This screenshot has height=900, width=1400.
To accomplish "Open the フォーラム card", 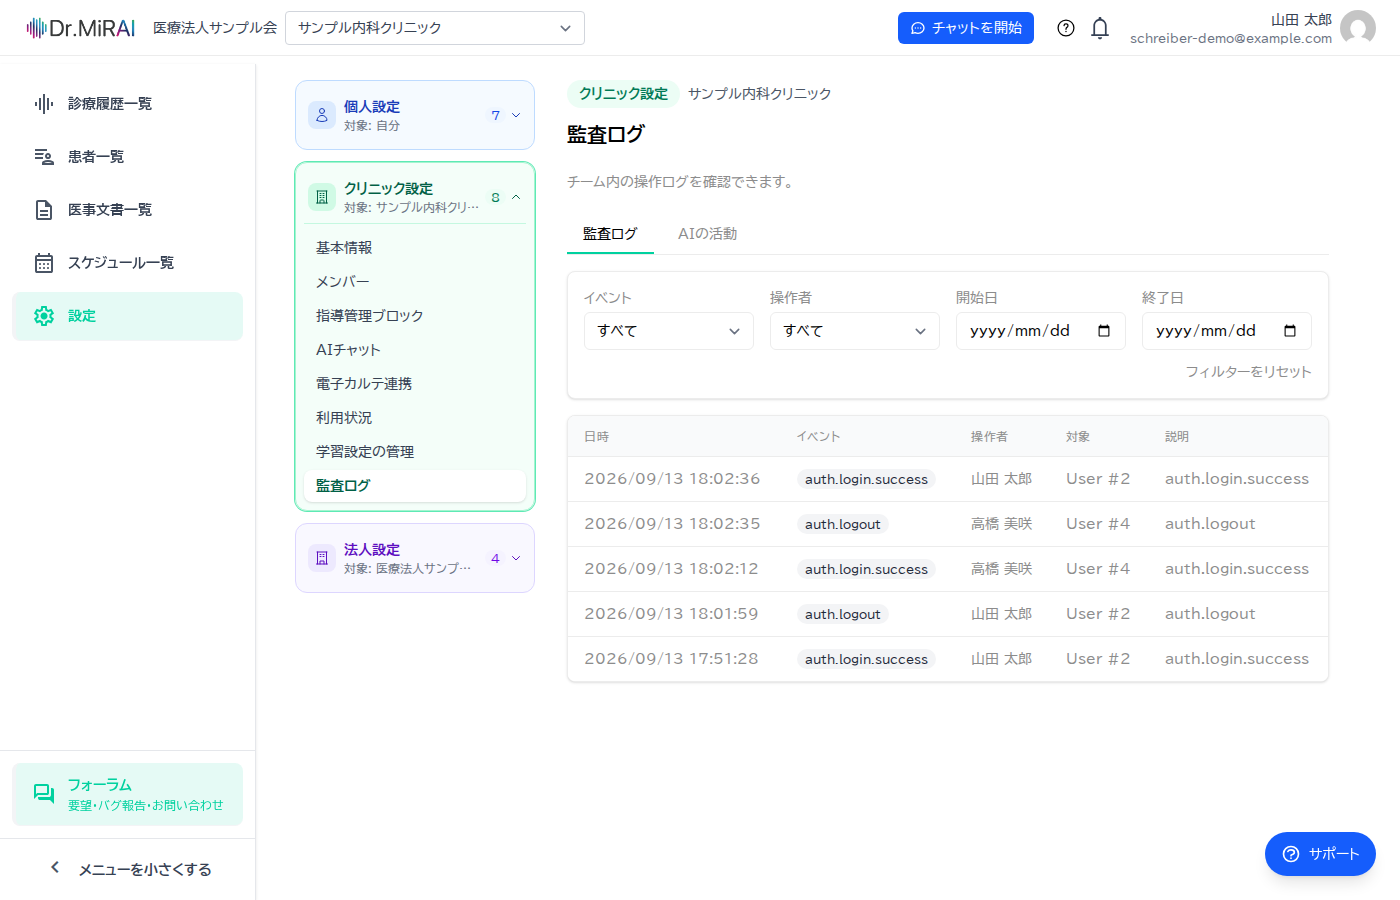I will [x=128, y=794].
